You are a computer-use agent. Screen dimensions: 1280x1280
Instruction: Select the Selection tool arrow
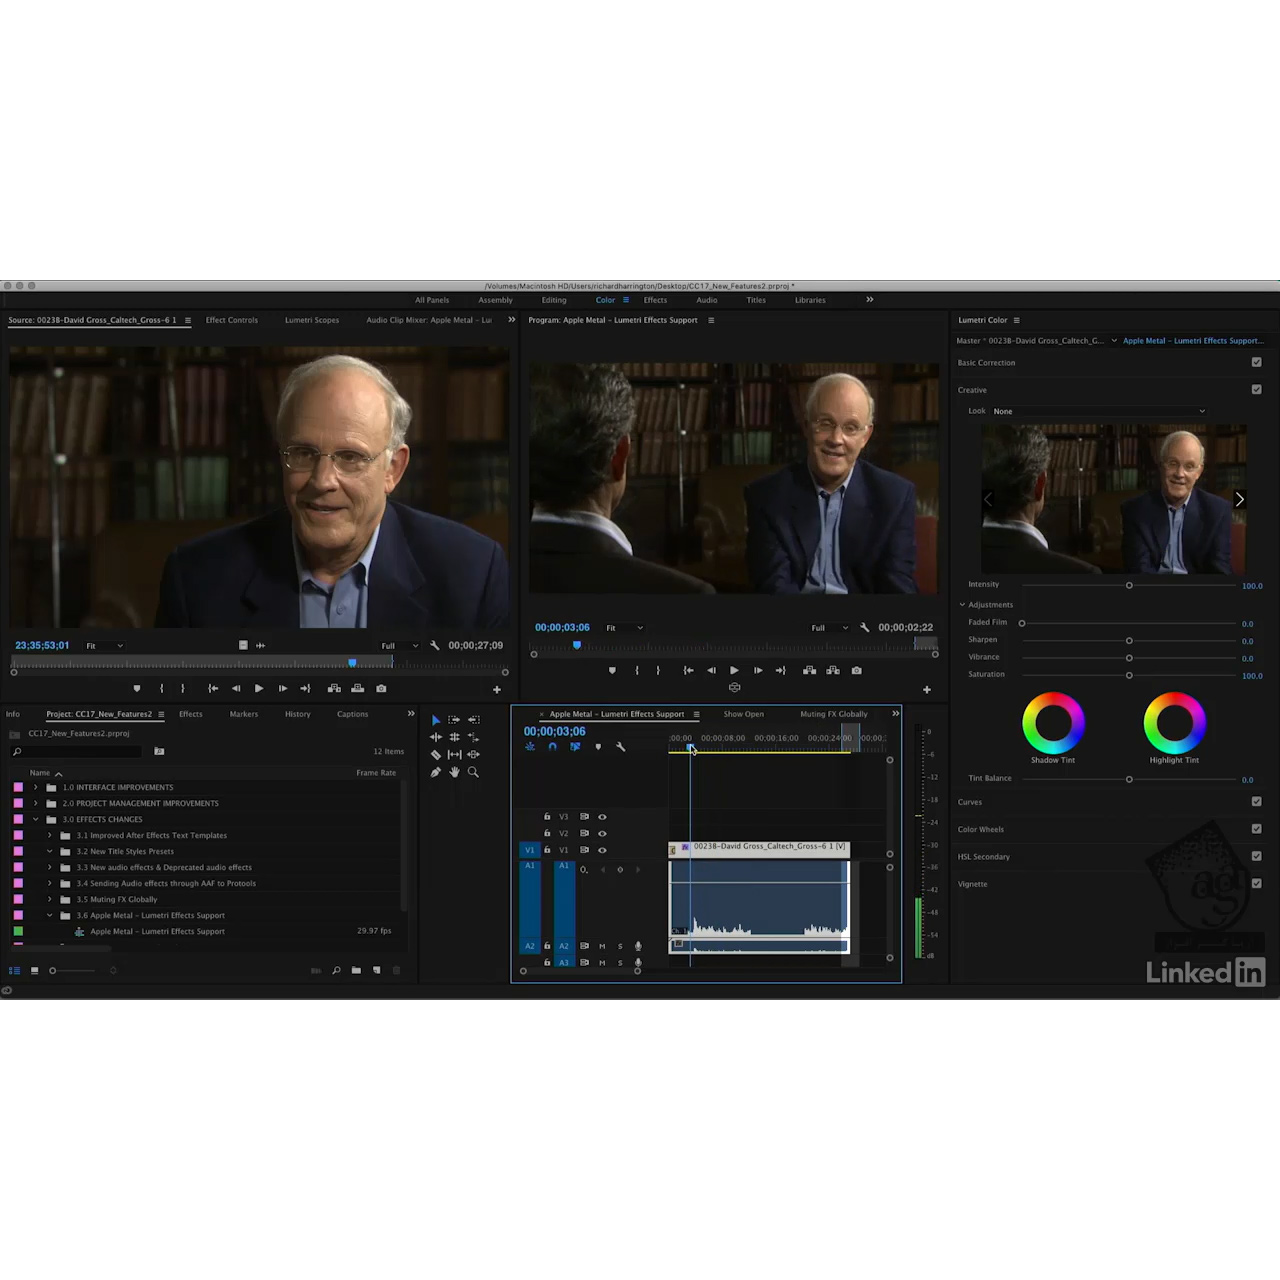tap(436, 720)
